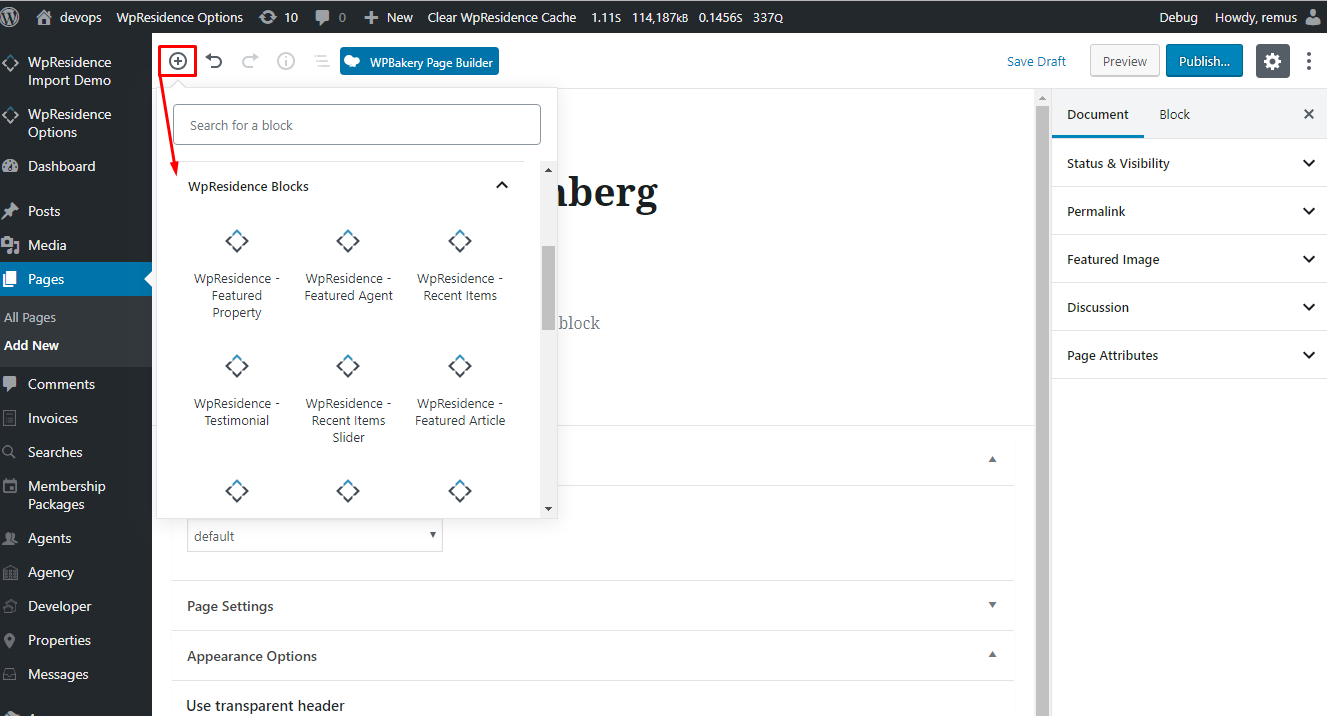Viewport: 1327px width, 716px height.
Task: Insert WpResidence Featured Agent block
Action: (348, 266)
